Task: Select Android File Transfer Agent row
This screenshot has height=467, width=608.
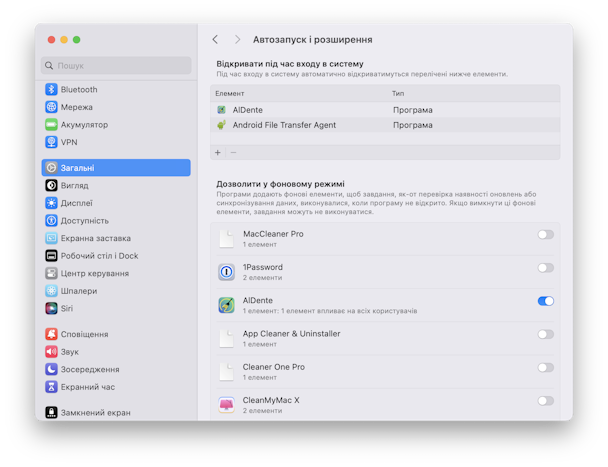Action: click(385, 125)
